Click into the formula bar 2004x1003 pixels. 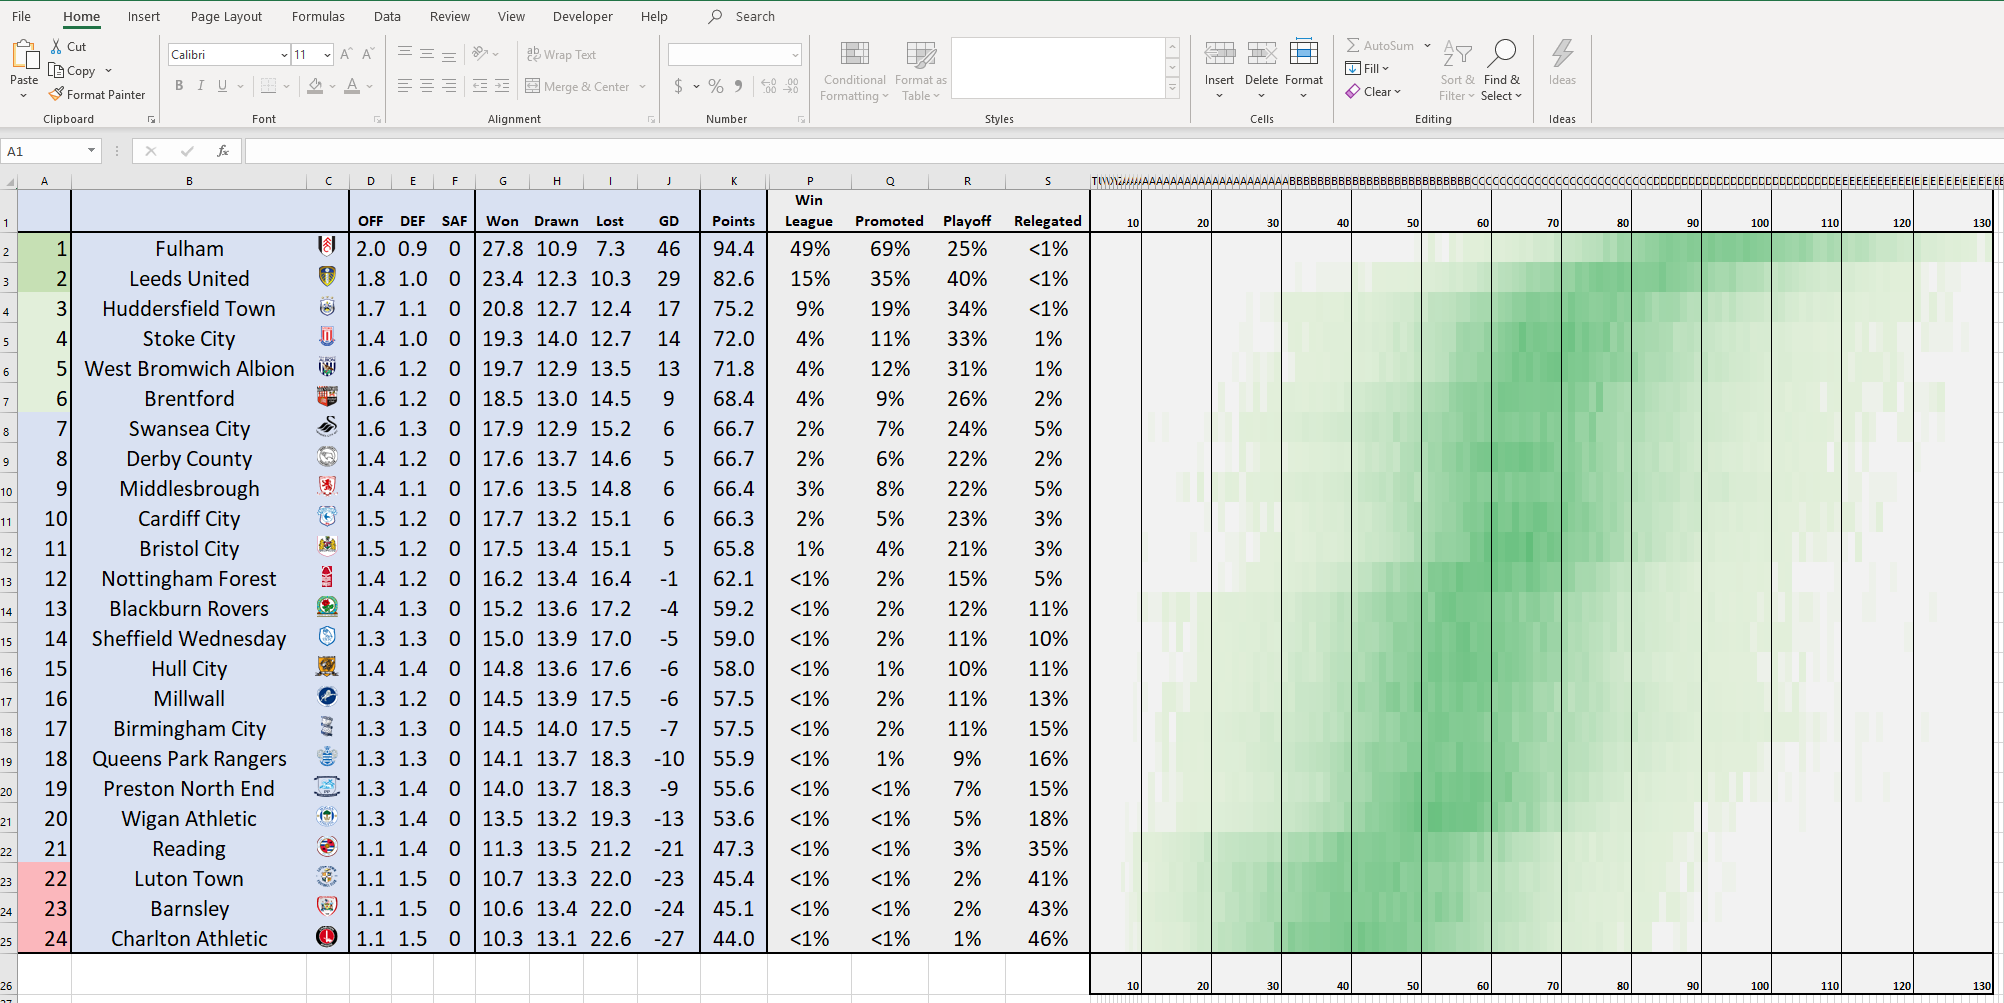click(x=1122, y=151)
